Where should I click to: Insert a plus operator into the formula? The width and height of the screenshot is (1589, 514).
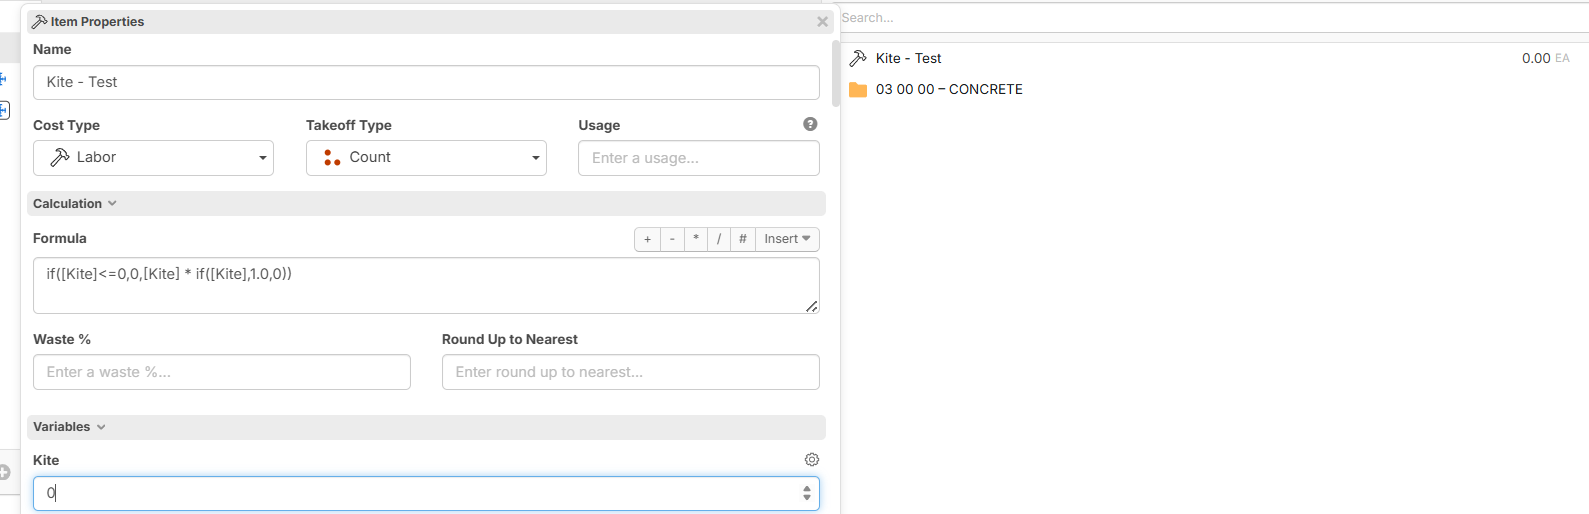point(647,239)
